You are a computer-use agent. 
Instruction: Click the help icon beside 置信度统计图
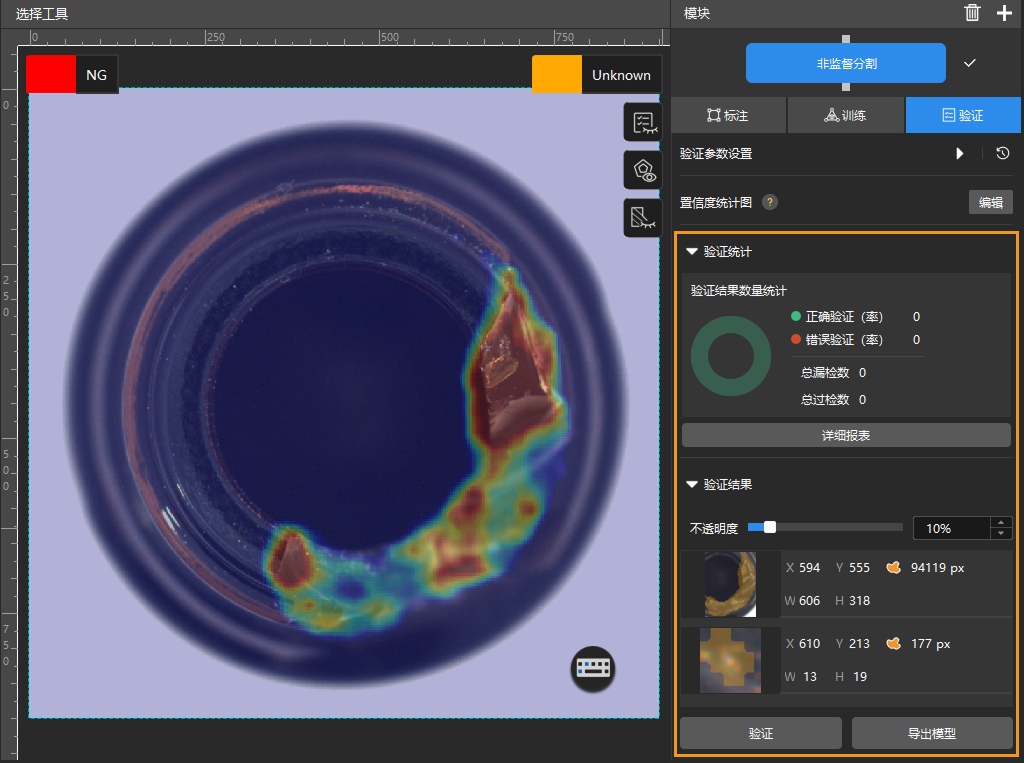point(770,202)
